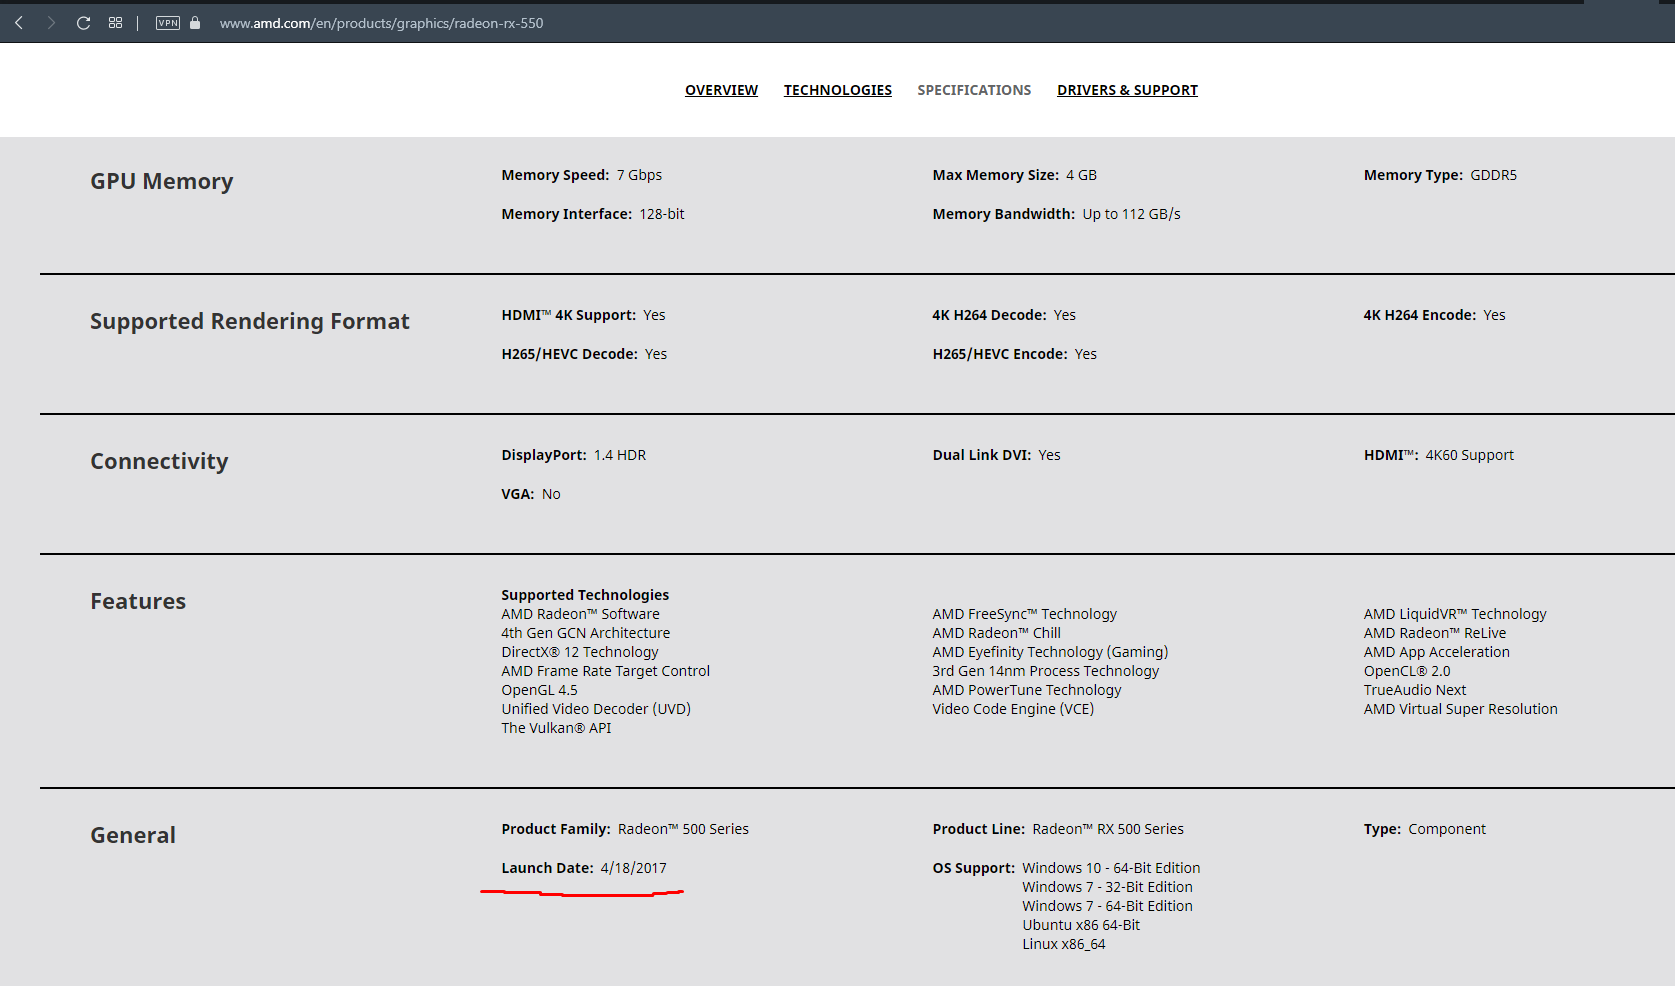Click AMD FreeSync Technology feature
The height and width of the screenshot is (986, 1675).
(1025, 614)
